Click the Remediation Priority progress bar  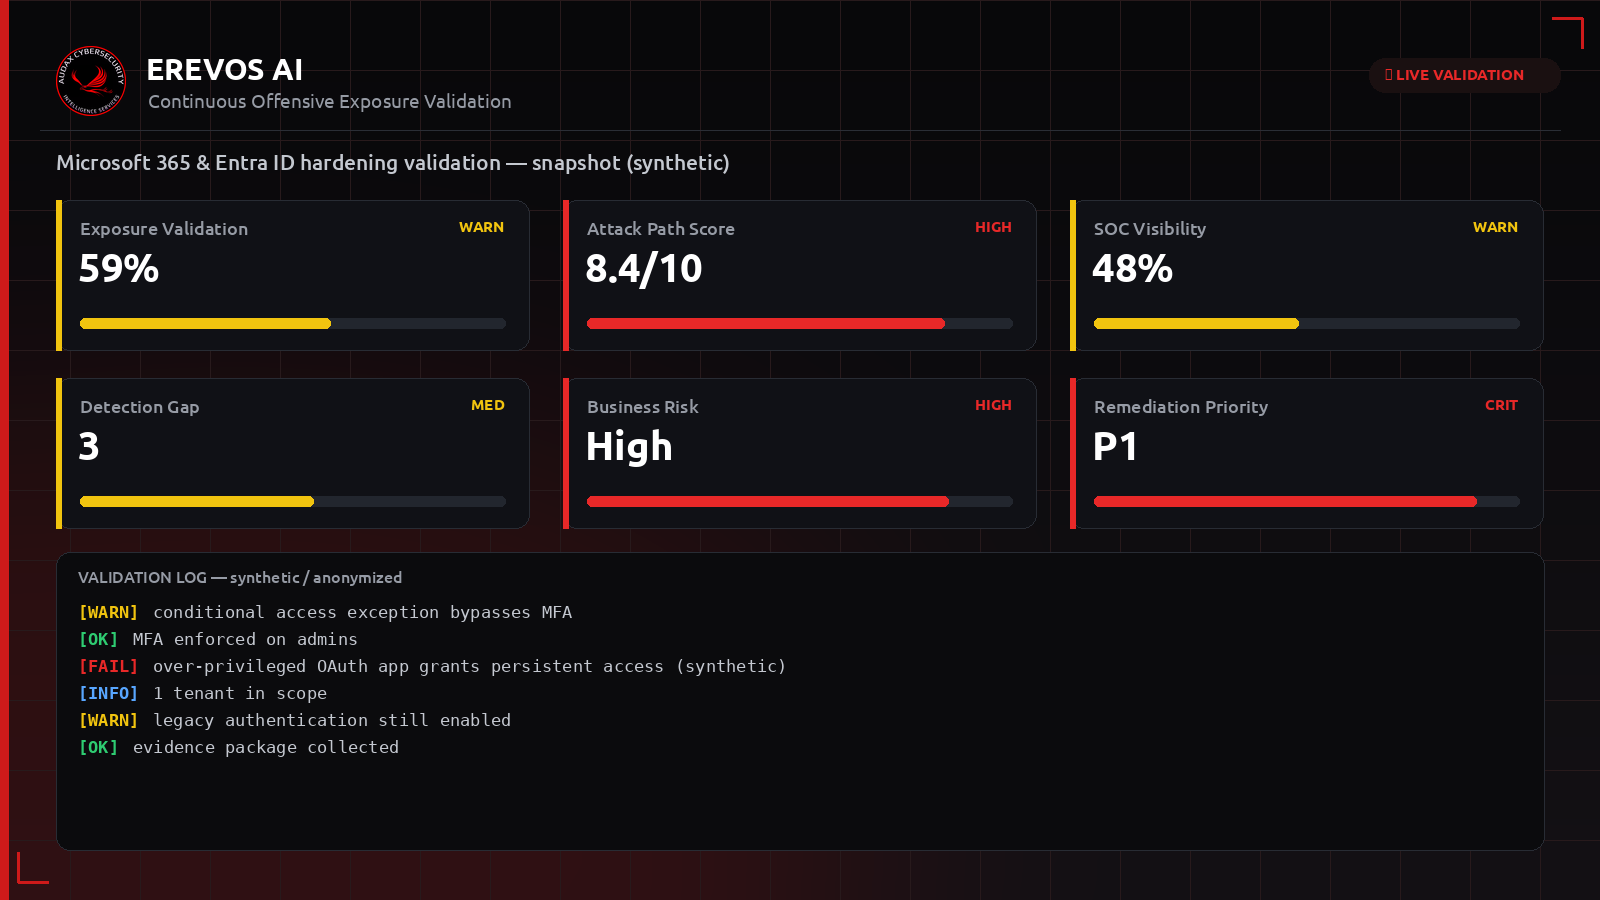(1307, 502)
